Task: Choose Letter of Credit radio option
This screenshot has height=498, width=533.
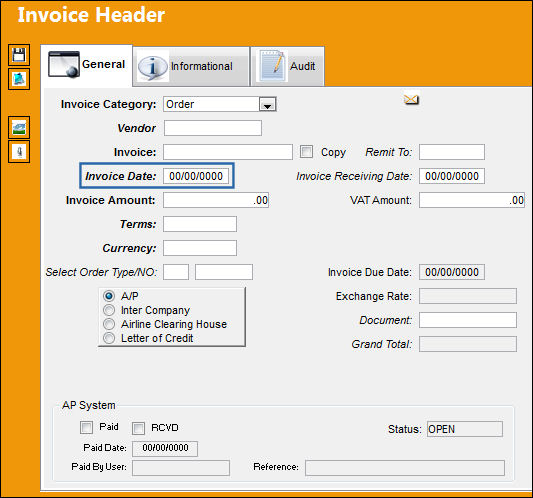Action: pos(109,338)
